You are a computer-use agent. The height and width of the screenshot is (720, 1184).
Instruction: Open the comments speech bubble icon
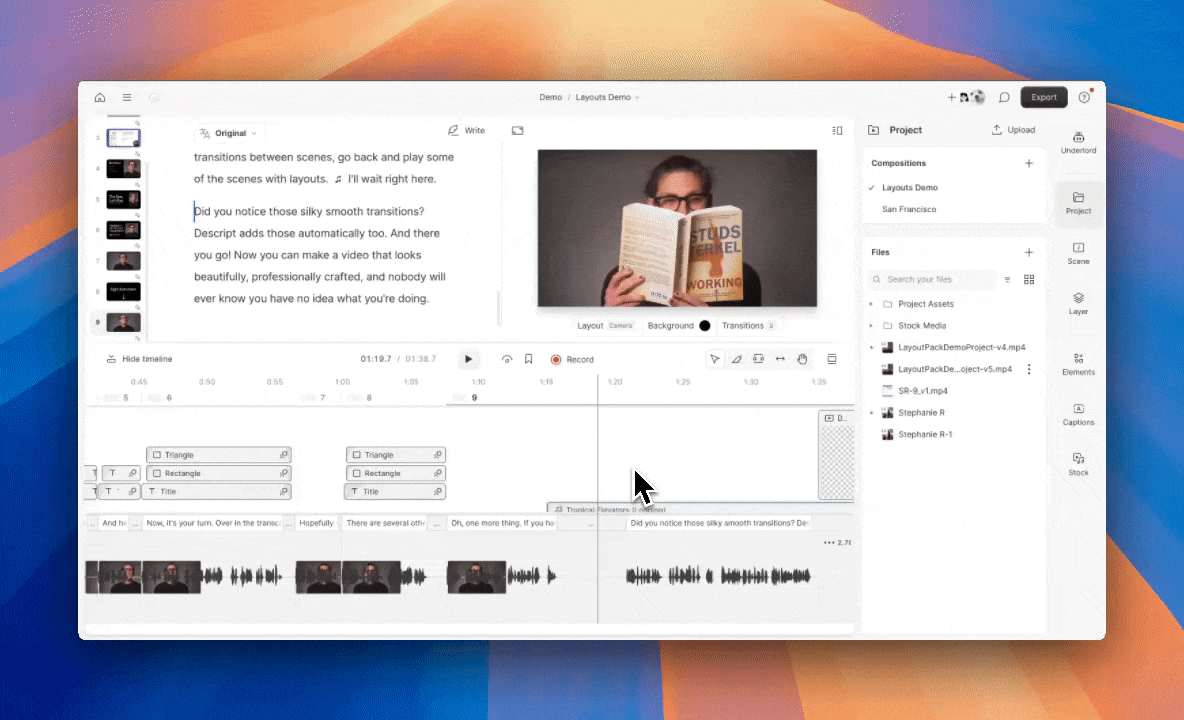click(x=1004, y=97)
